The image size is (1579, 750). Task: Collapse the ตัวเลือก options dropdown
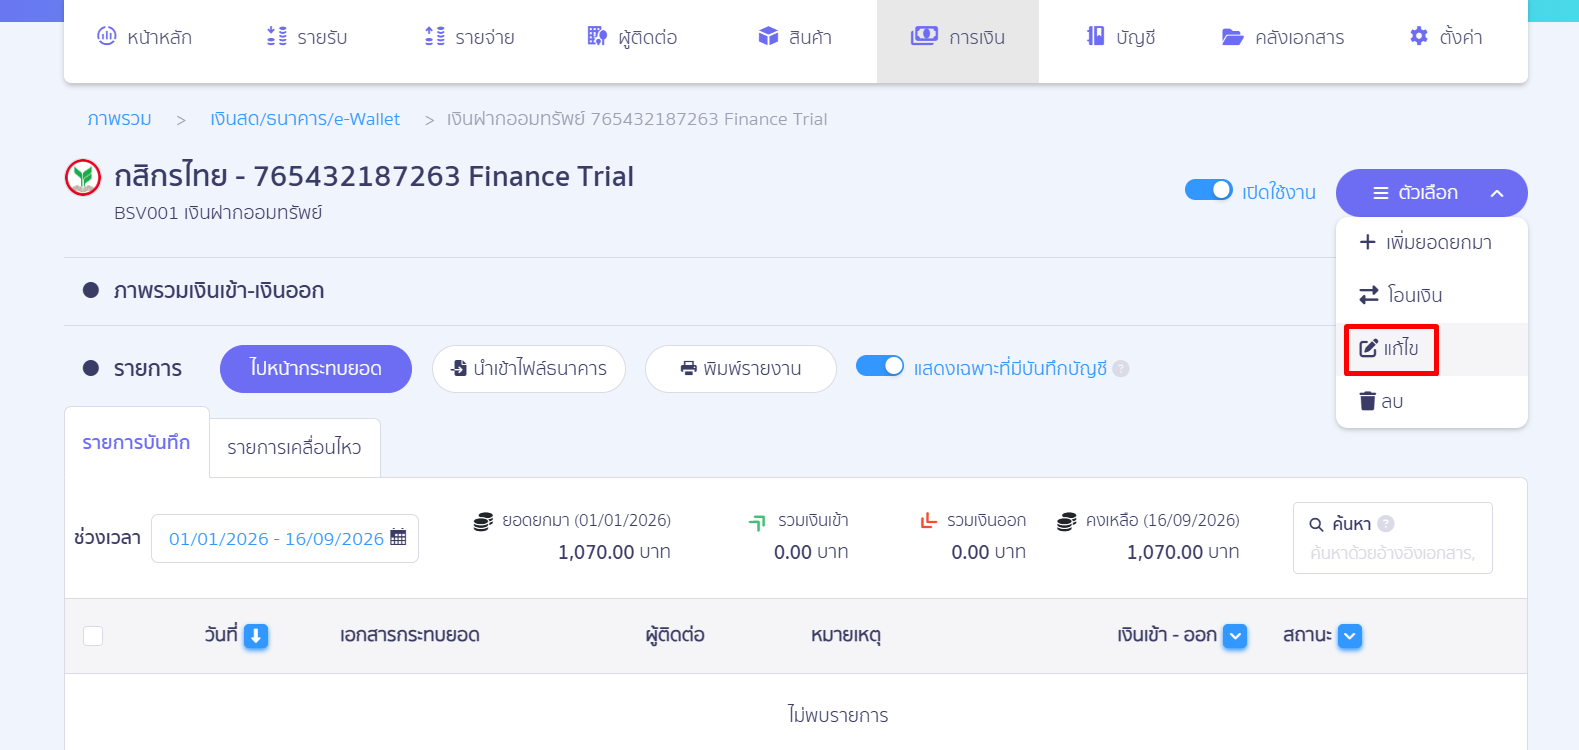pos(1431,193)
